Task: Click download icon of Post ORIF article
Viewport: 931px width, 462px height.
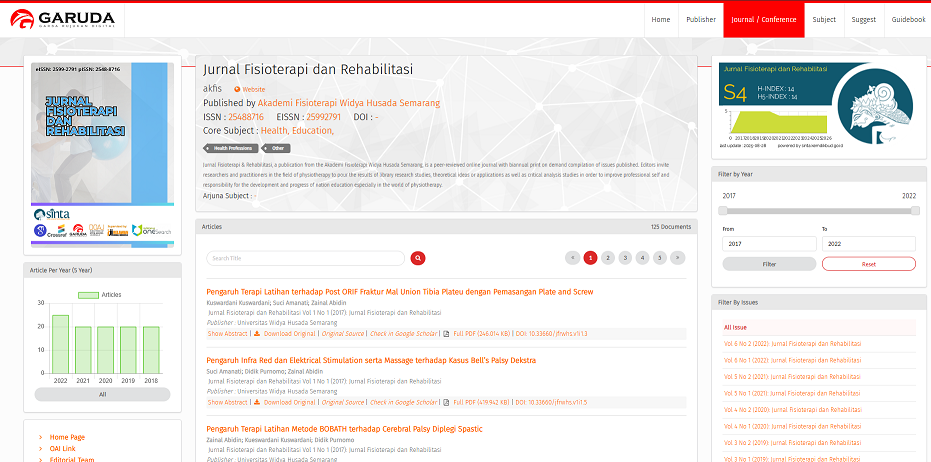Action: tap(257, 334)
